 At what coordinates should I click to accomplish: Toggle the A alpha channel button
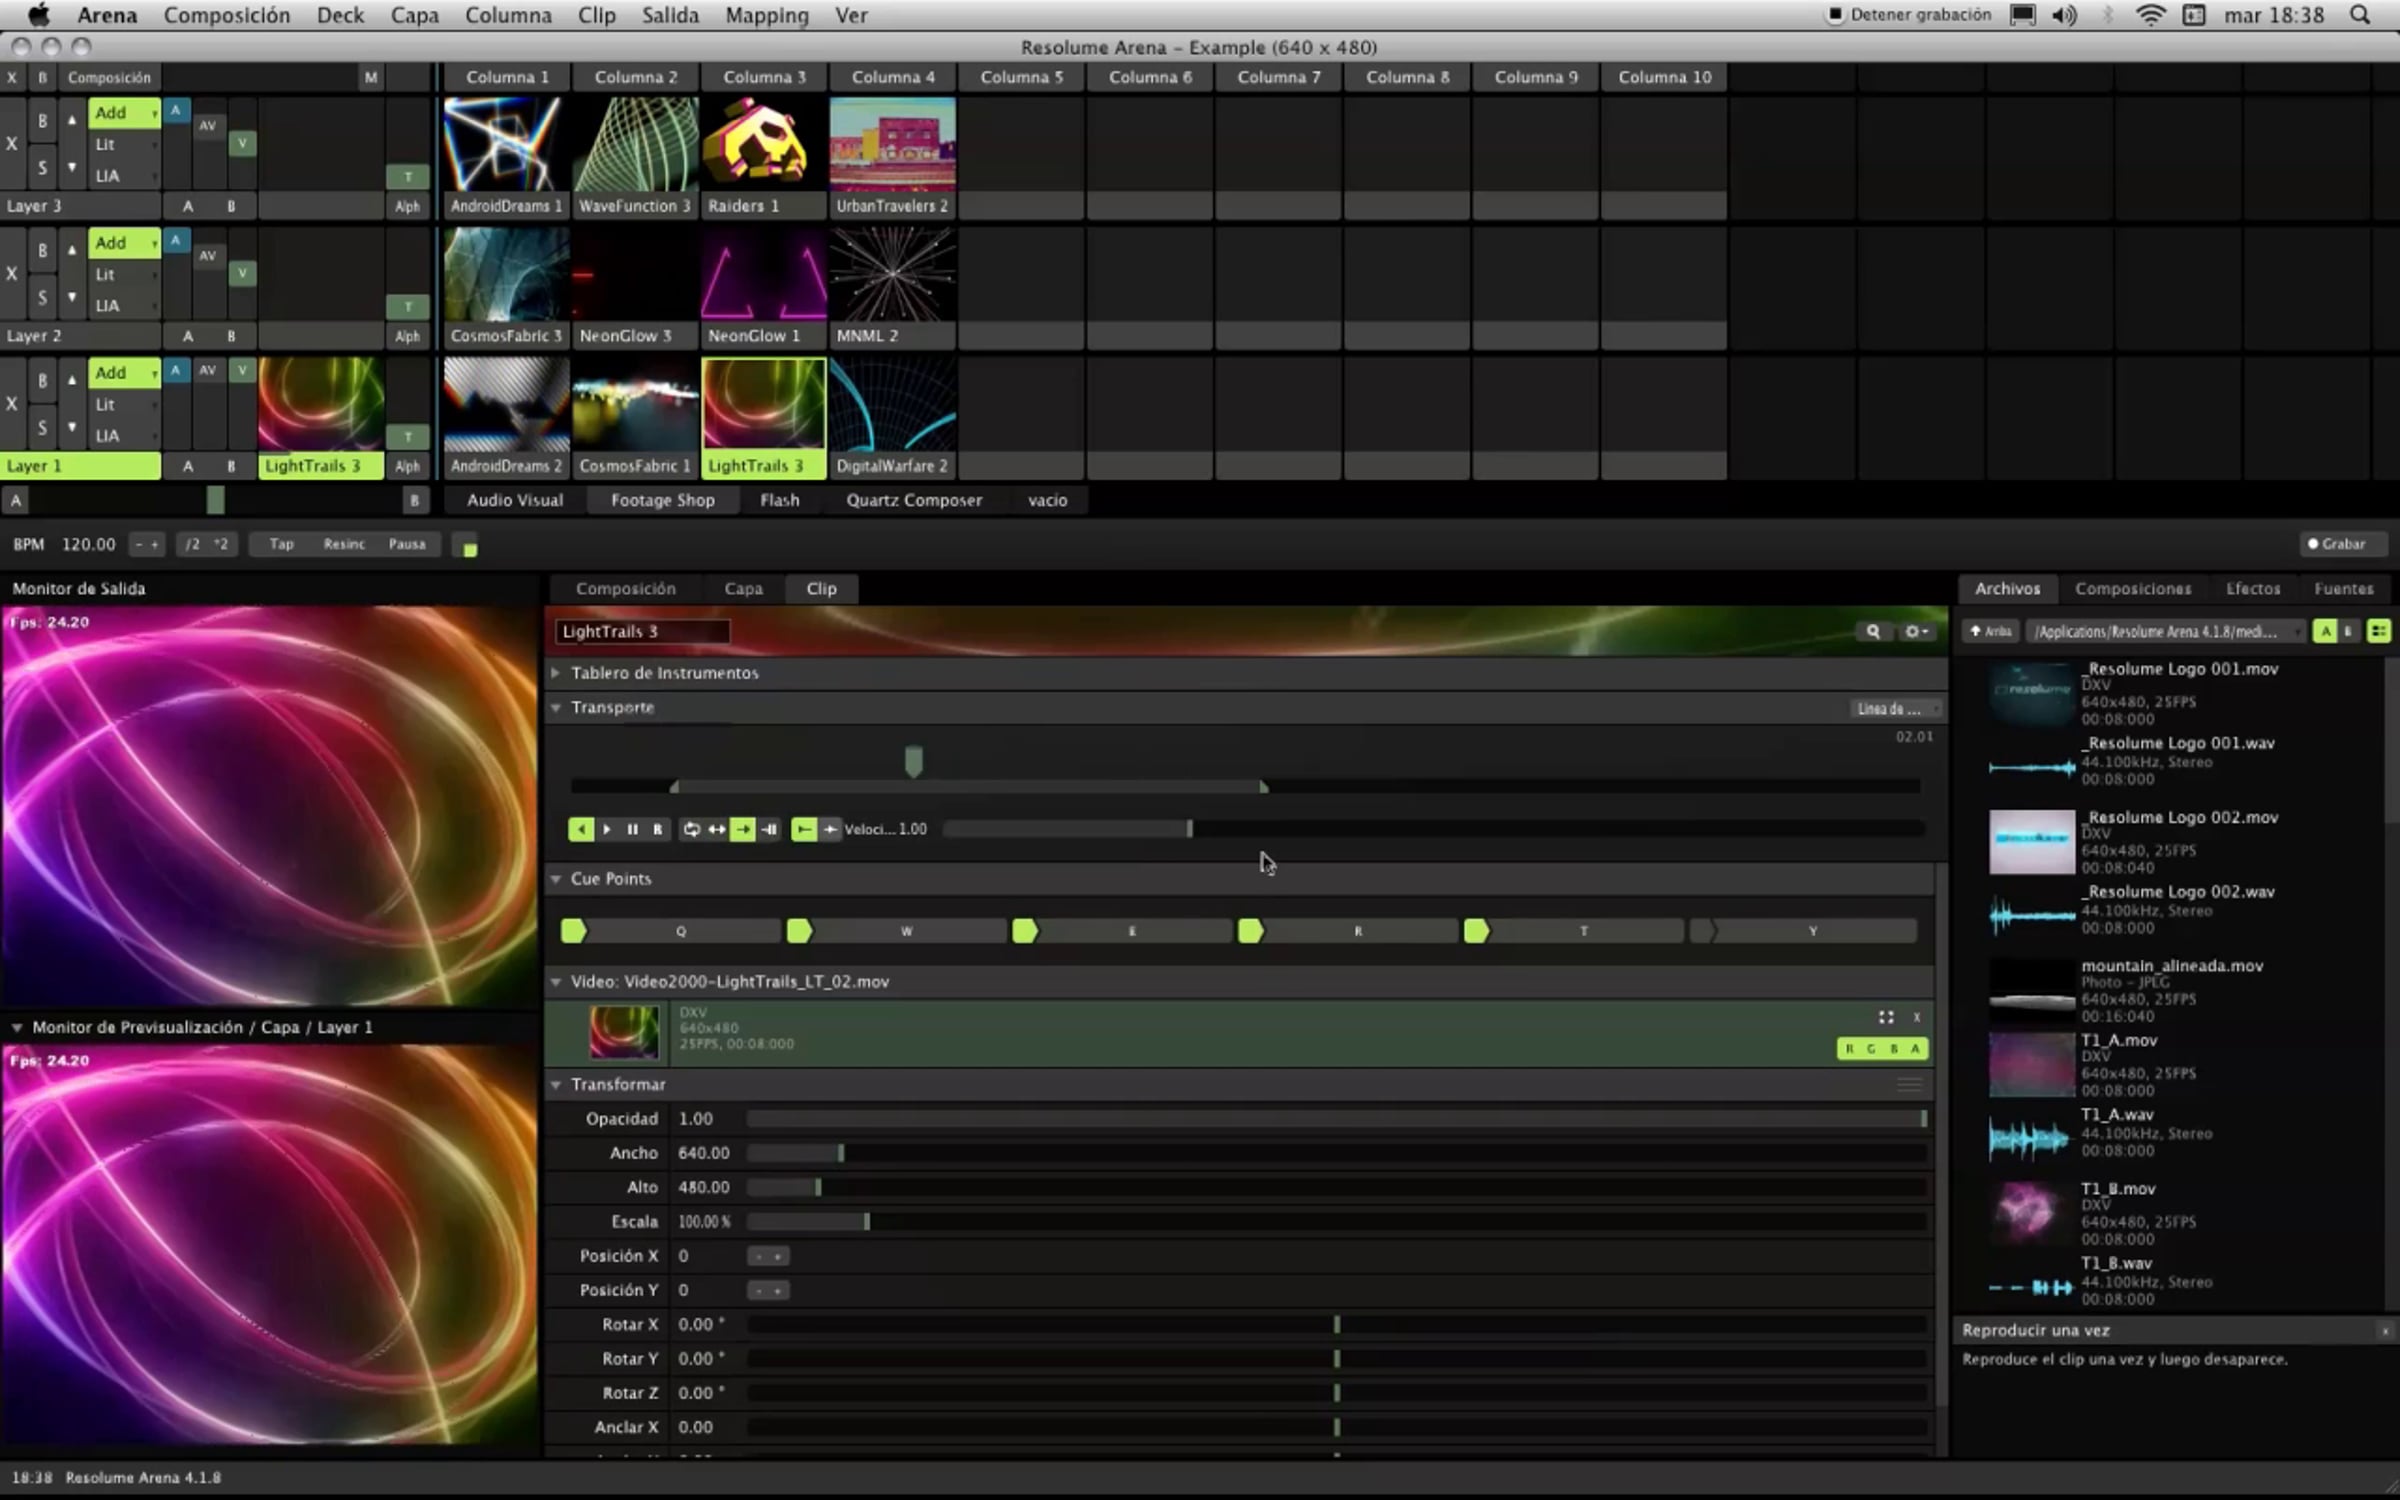(x=1915, y=1048)
